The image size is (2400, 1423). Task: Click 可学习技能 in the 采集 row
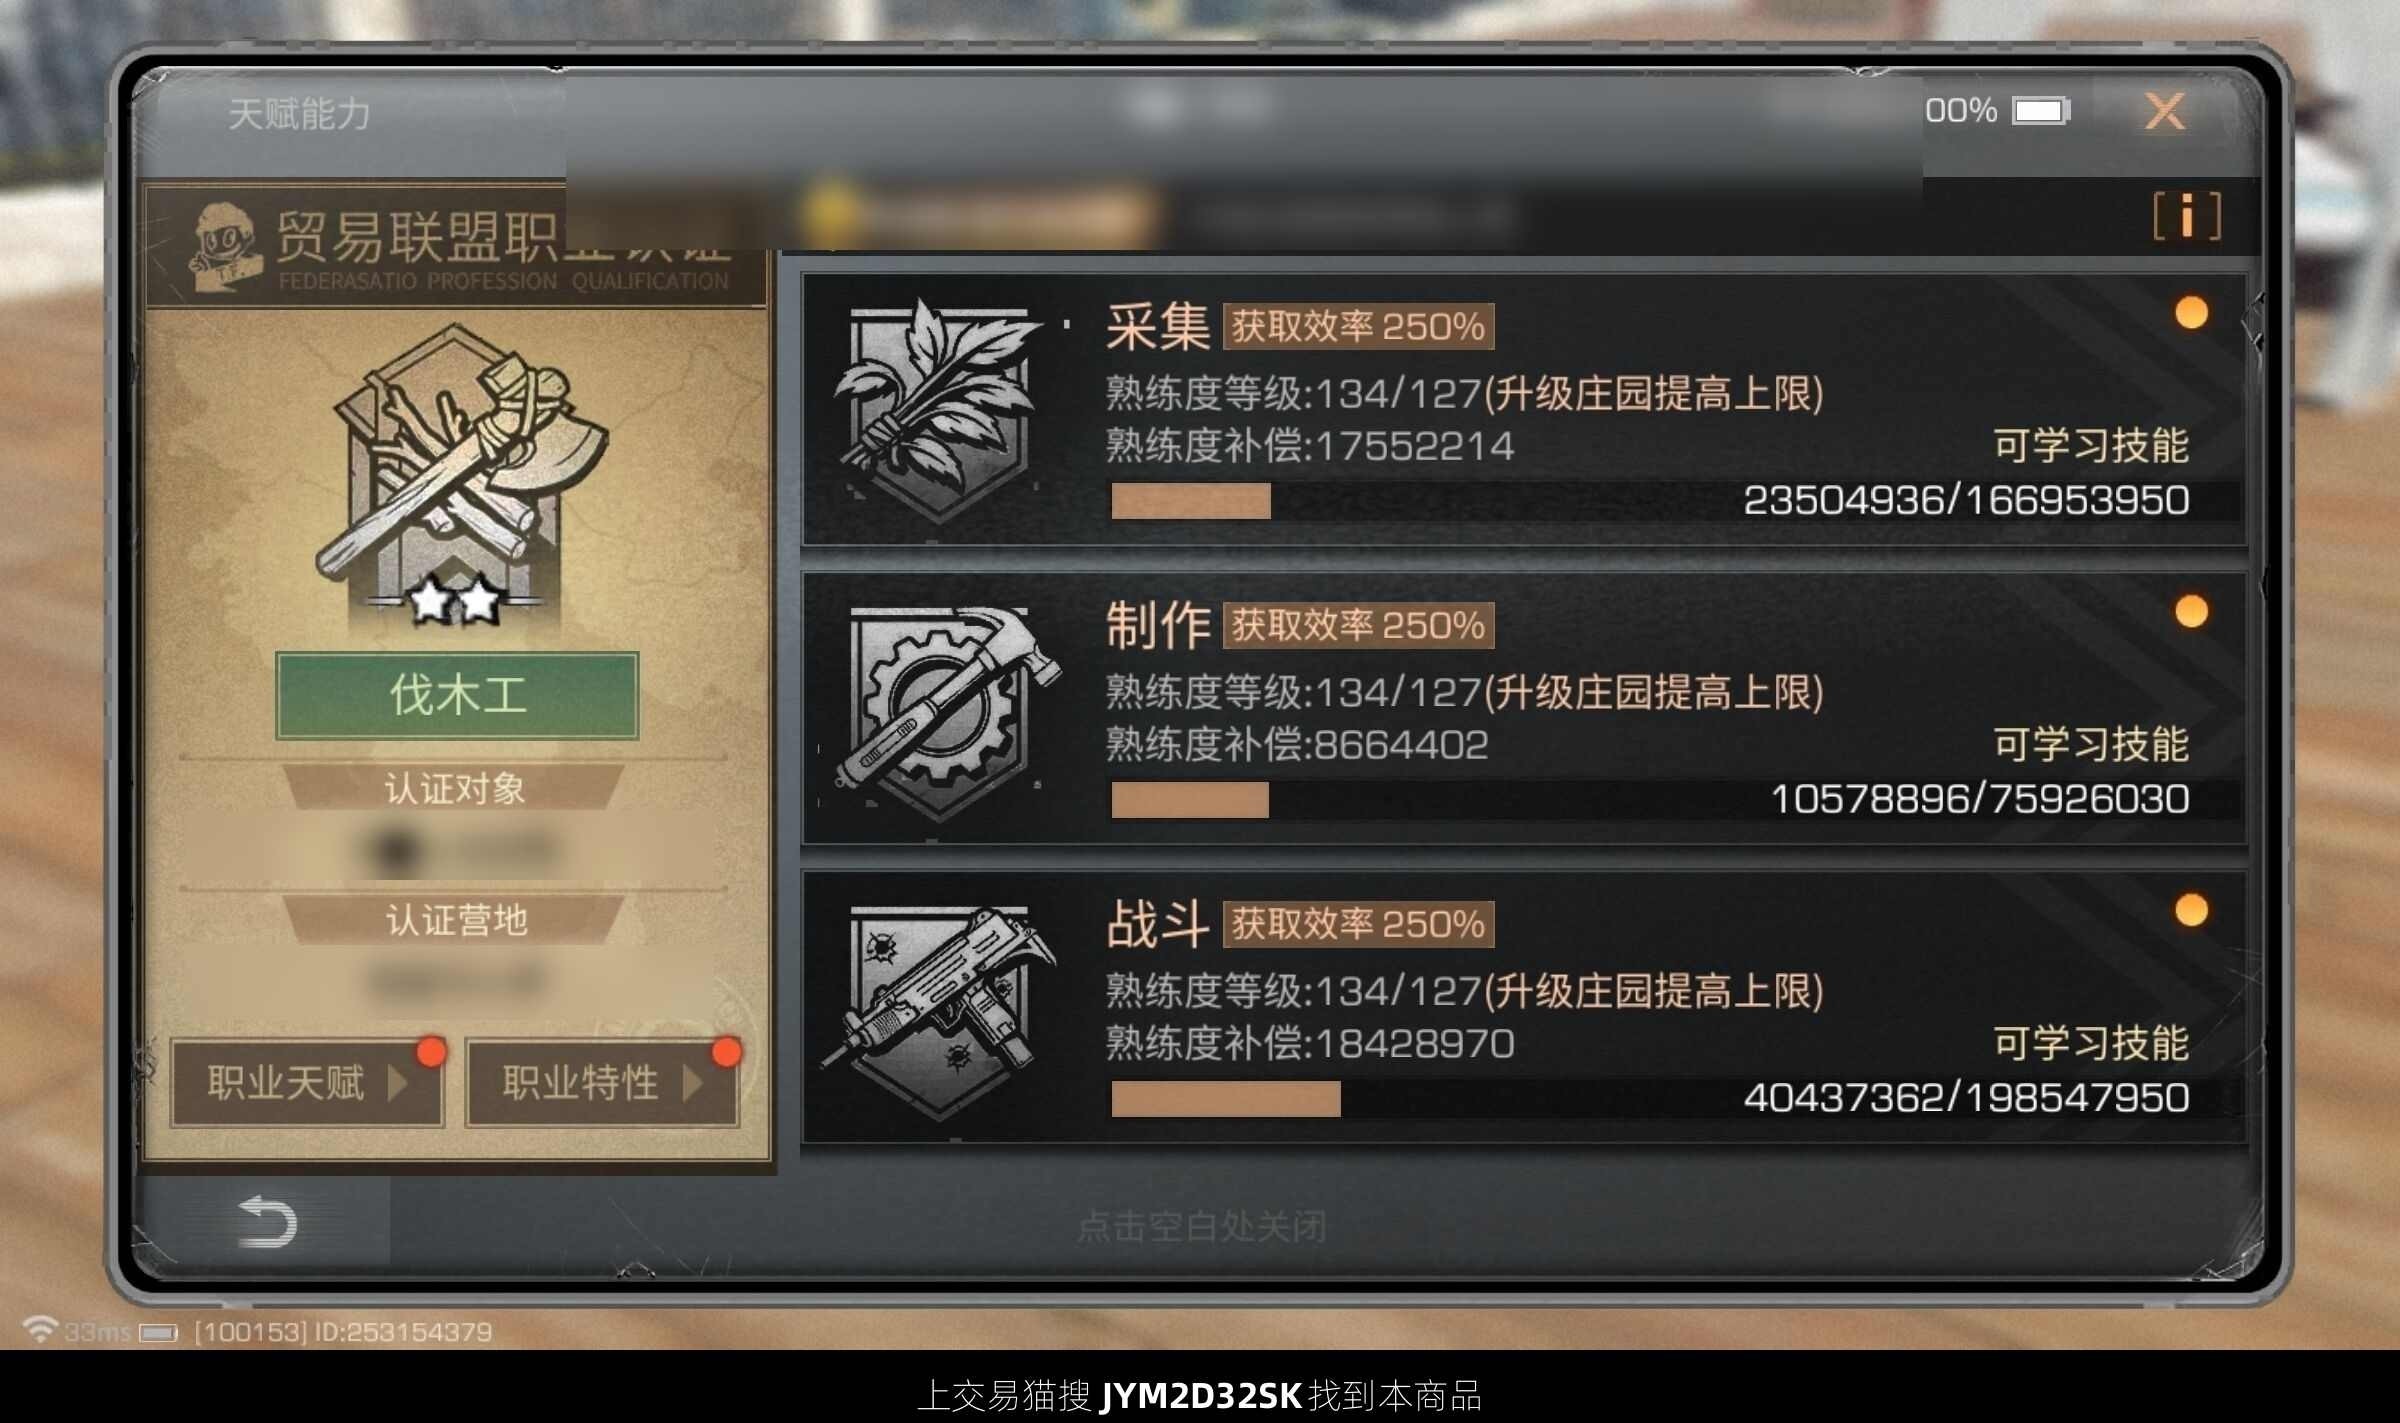[x=2091, y=446]
